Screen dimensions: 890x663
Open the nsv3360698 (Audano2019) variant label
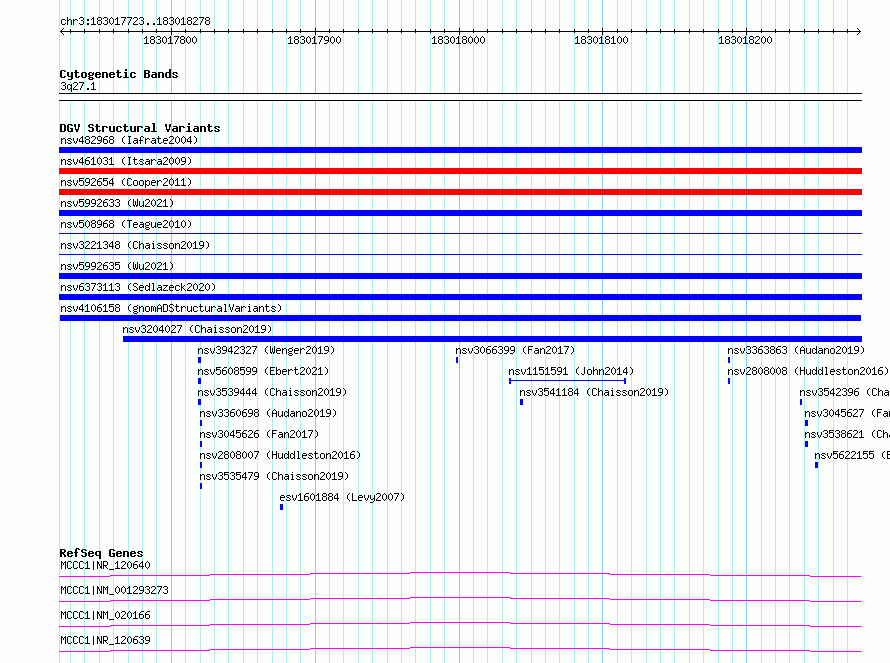pyautogui.click(x=268, y=413)
